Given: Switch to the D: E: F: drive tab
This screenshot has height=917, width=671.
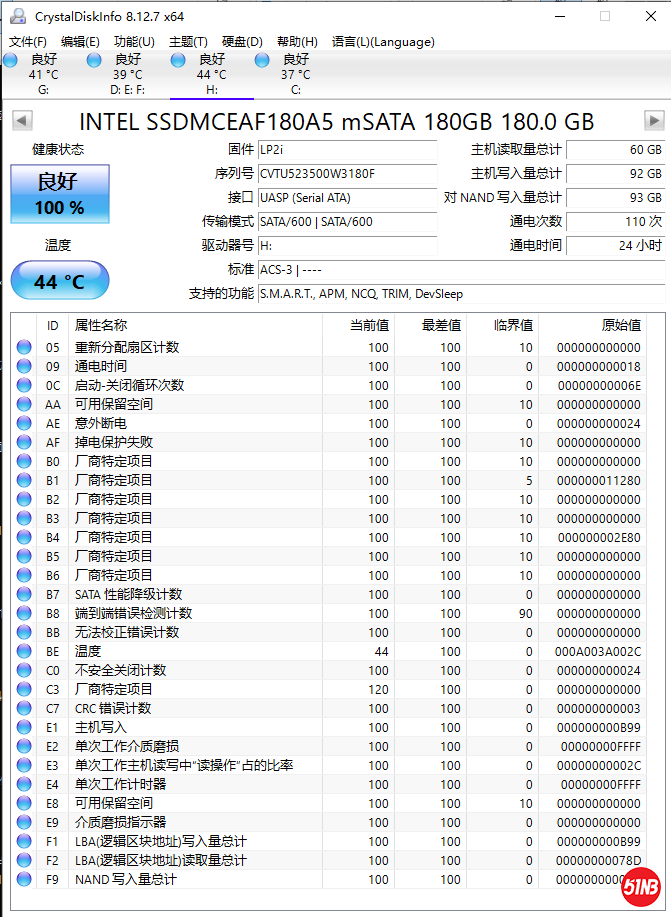Looking at the screenshot, I should (x=127, y=75).
